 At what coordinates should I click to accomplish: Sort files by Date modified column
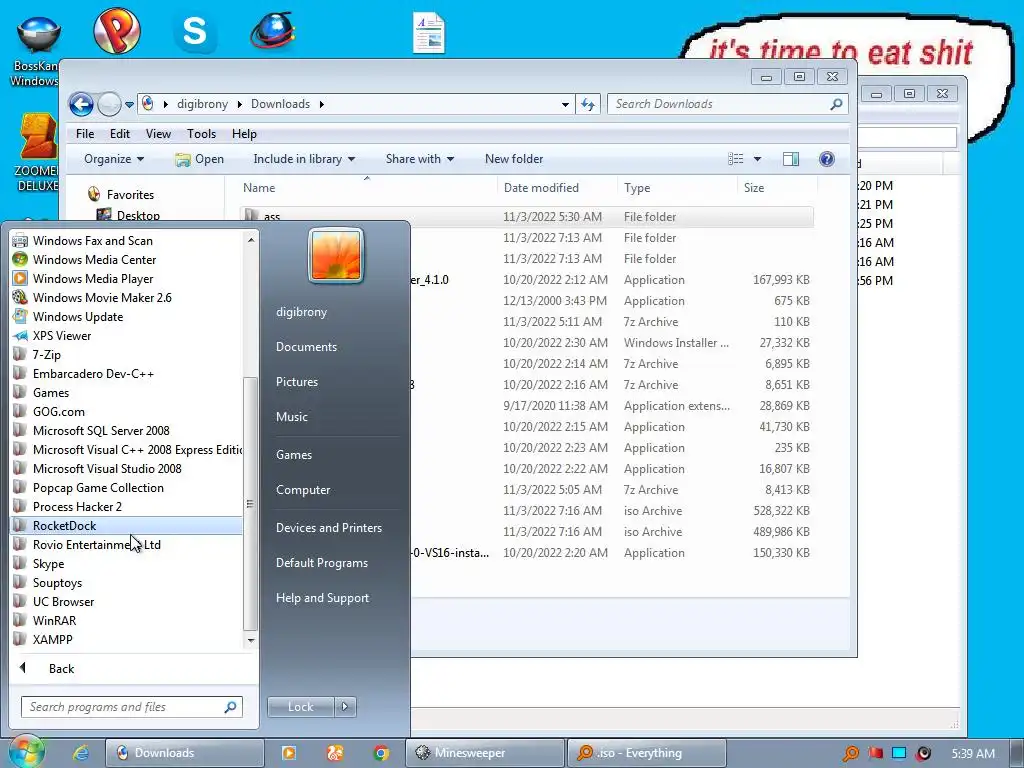pos(541,187)
